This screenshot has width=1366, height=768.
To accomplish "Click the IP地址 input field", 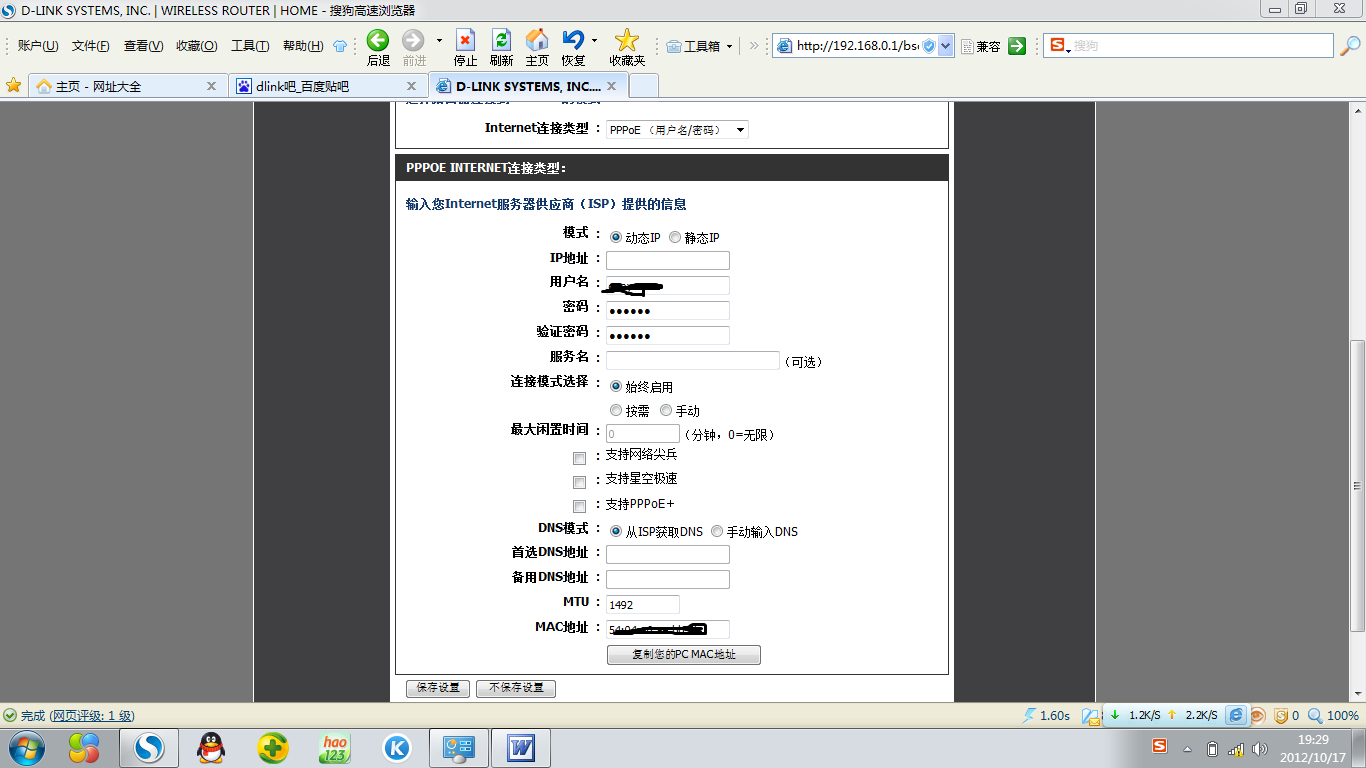I will click(x=668, y=260).
